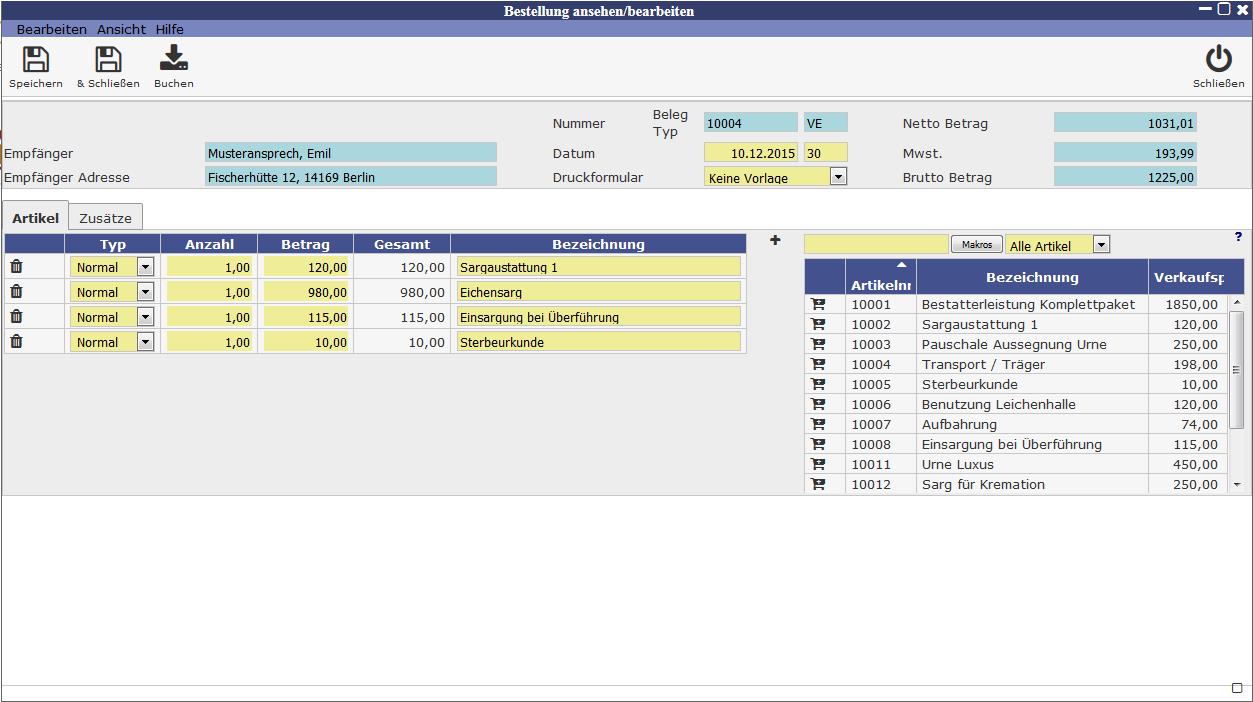Click the Speichern save icon

point(36,60)
